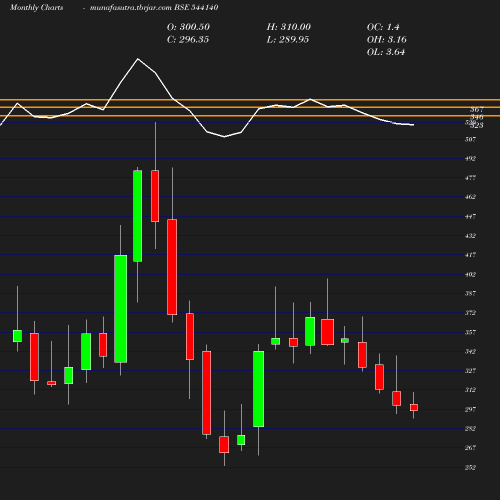Click the "Monthly Charts" title text
500x500 pixels.
click(36, 8)
